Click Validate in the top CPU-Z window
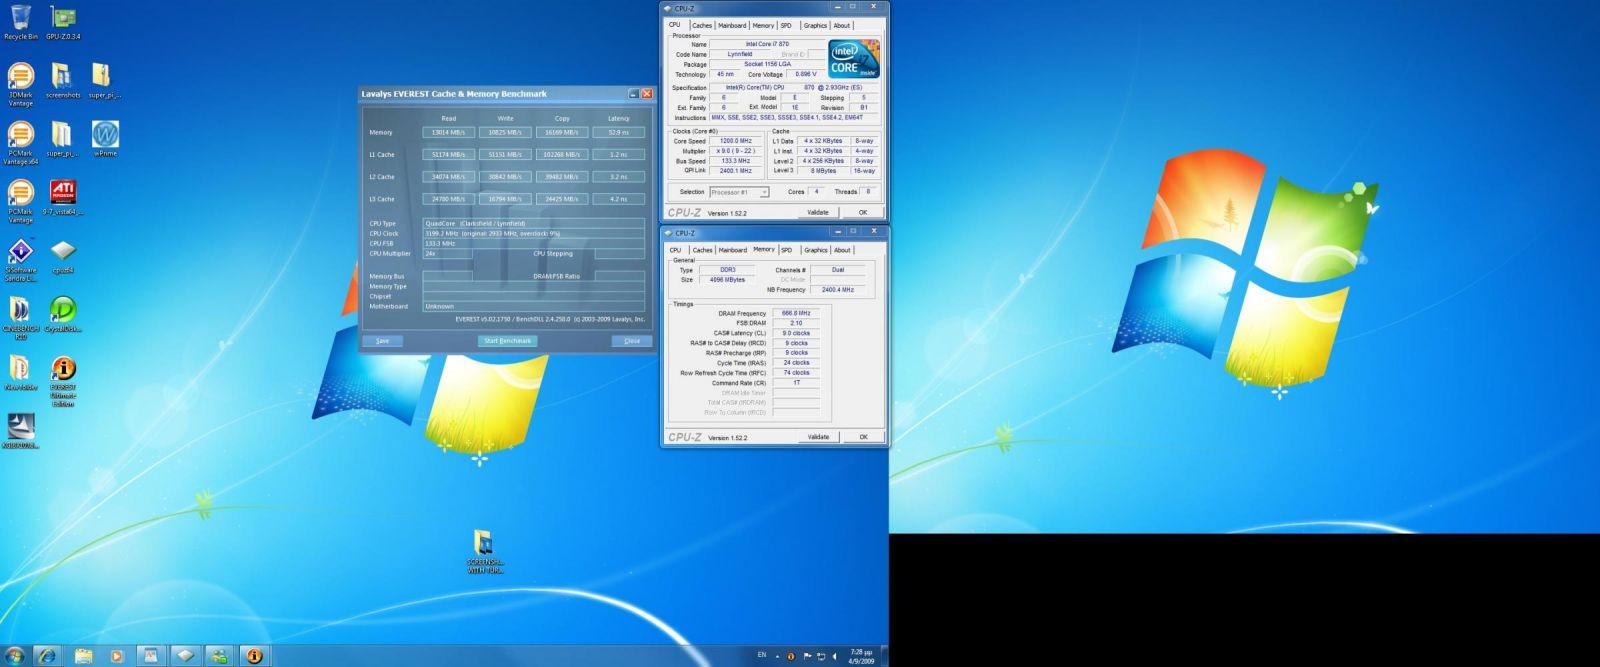Image resolution: width=1600 pixels, height=667 pixels. (818, 212)
